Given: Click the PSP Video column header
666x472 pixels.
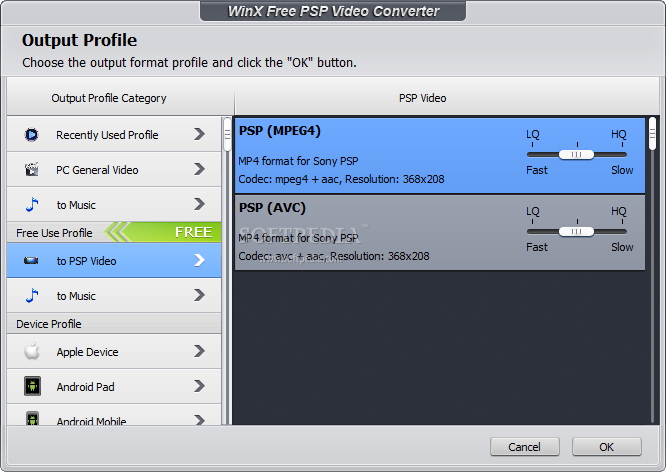Looking at the screenshot, I should click(423, 98).
